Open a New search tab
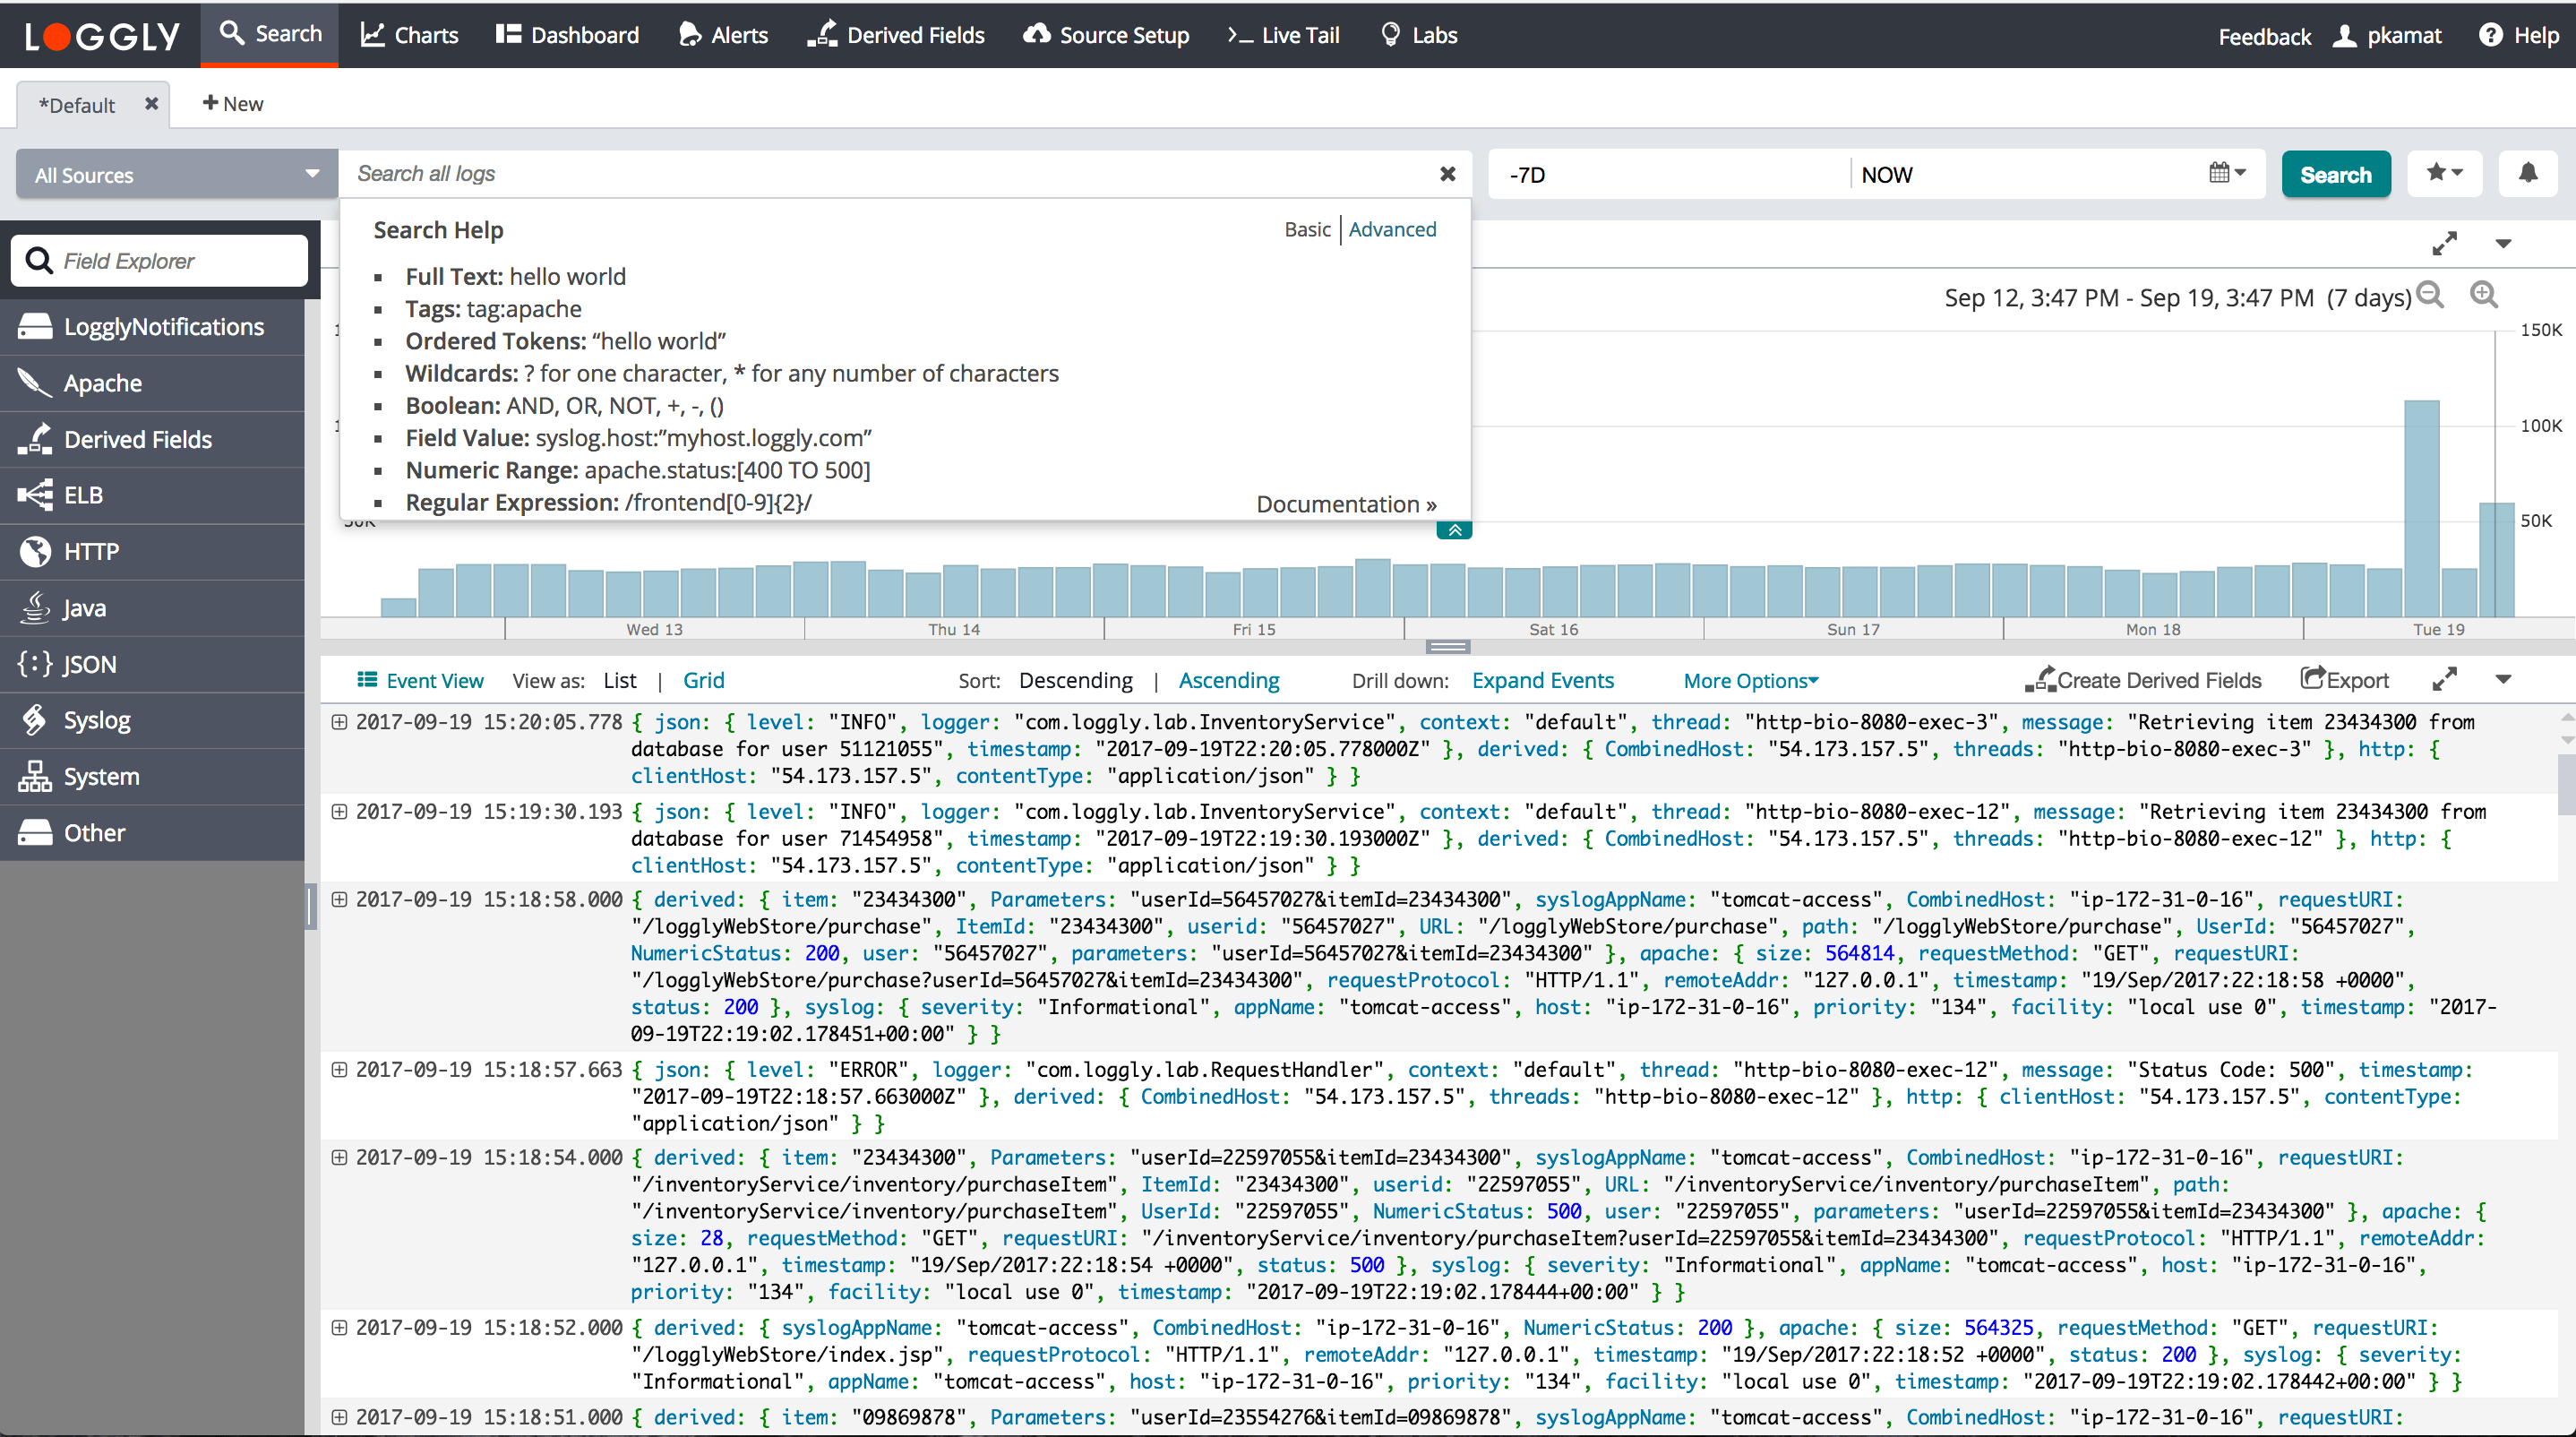The height and width of the screenshot is (1437, 2576). (233, 103)
